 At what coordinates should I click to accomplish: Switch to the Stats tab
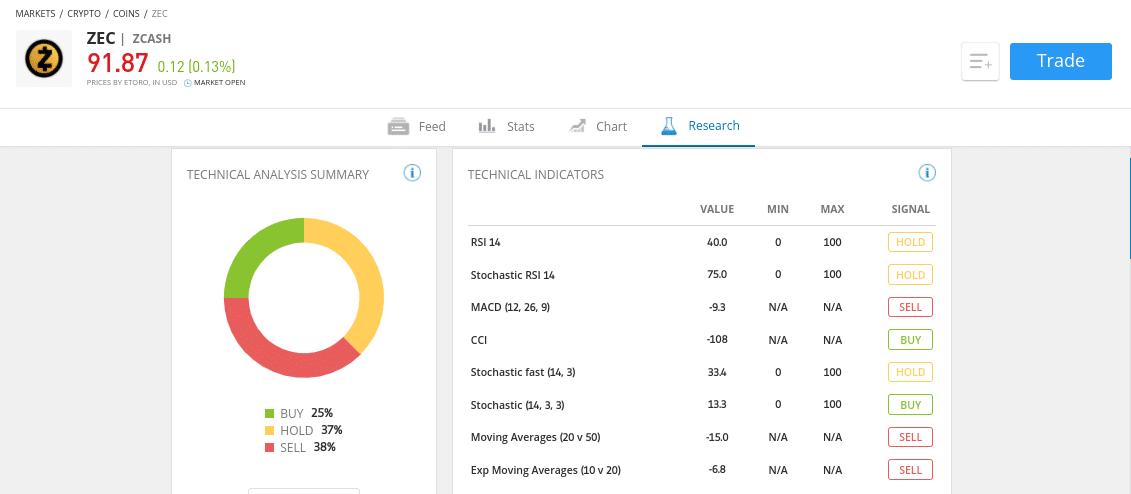point(506,126)
